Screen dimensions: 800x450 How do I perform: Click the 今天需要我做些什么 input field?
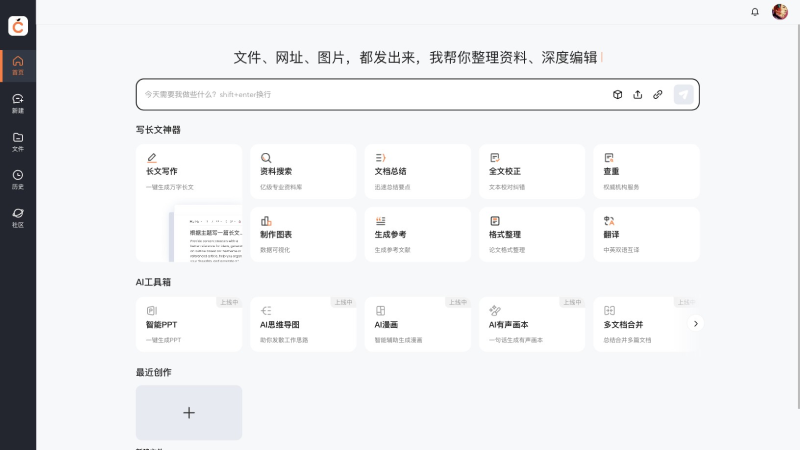pos(370,94)
